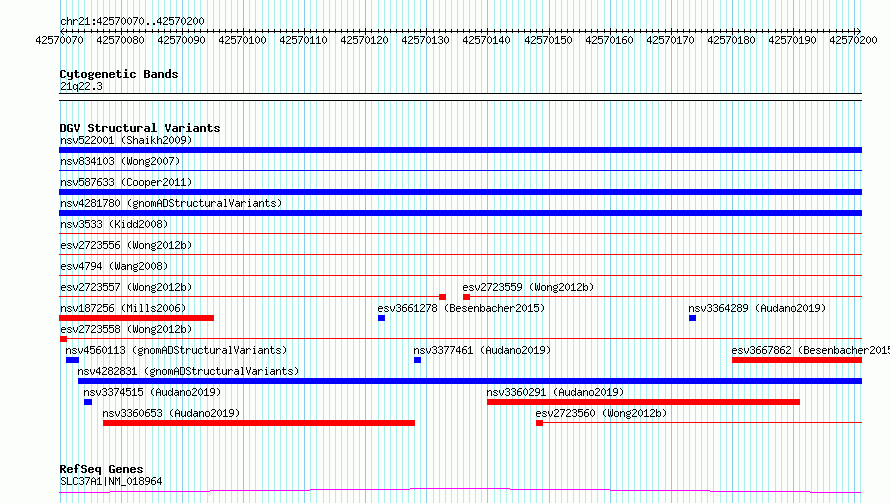This screenshot has height=503, width=890.
Task: Click the Cytogenetic Bands track title
Action: click(119, 74)
